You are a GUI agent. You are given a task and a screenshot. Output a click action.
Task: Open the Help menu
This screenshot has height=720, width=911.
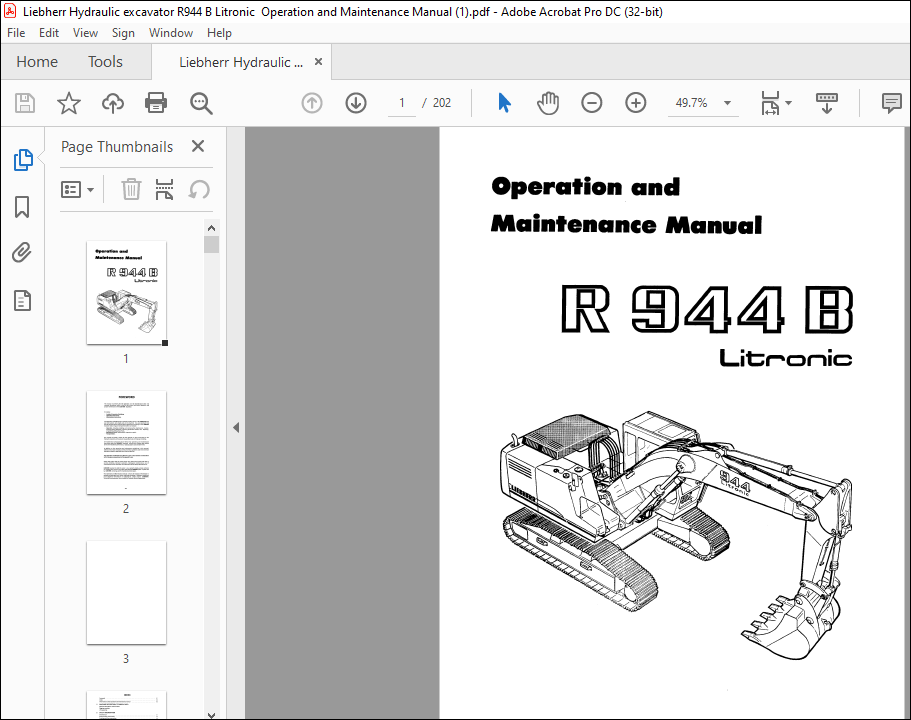[x=219, y=33]
